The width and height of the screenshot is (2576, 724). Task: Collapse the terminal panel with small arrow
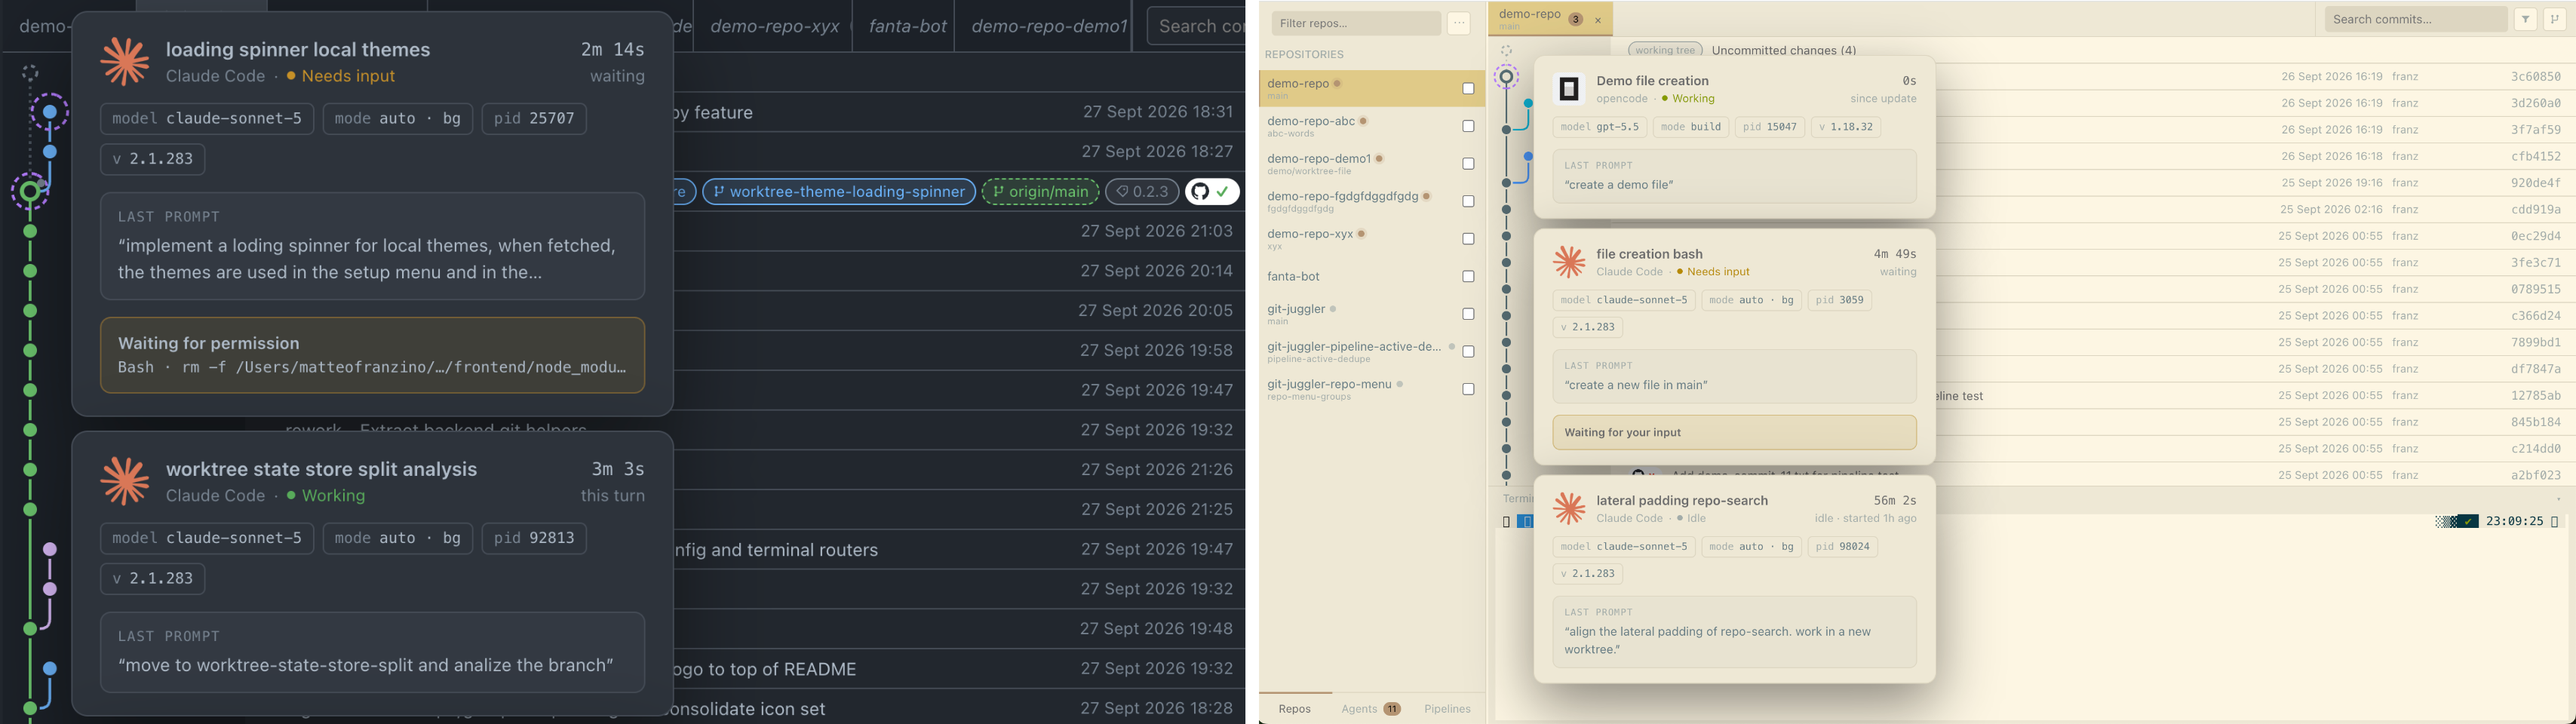click(x=2557, y=499)
